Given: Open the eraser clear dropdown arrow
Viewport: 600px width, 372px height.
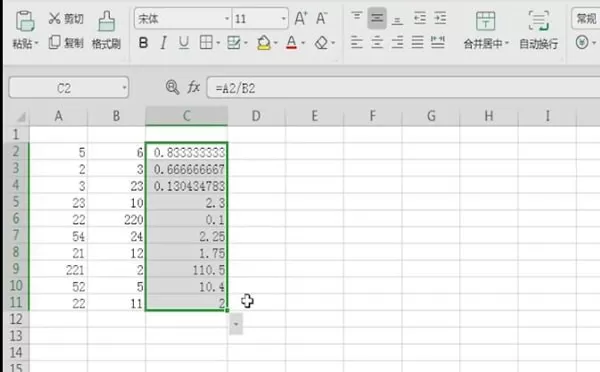Looking at the screenshot, I should (333, 43).
